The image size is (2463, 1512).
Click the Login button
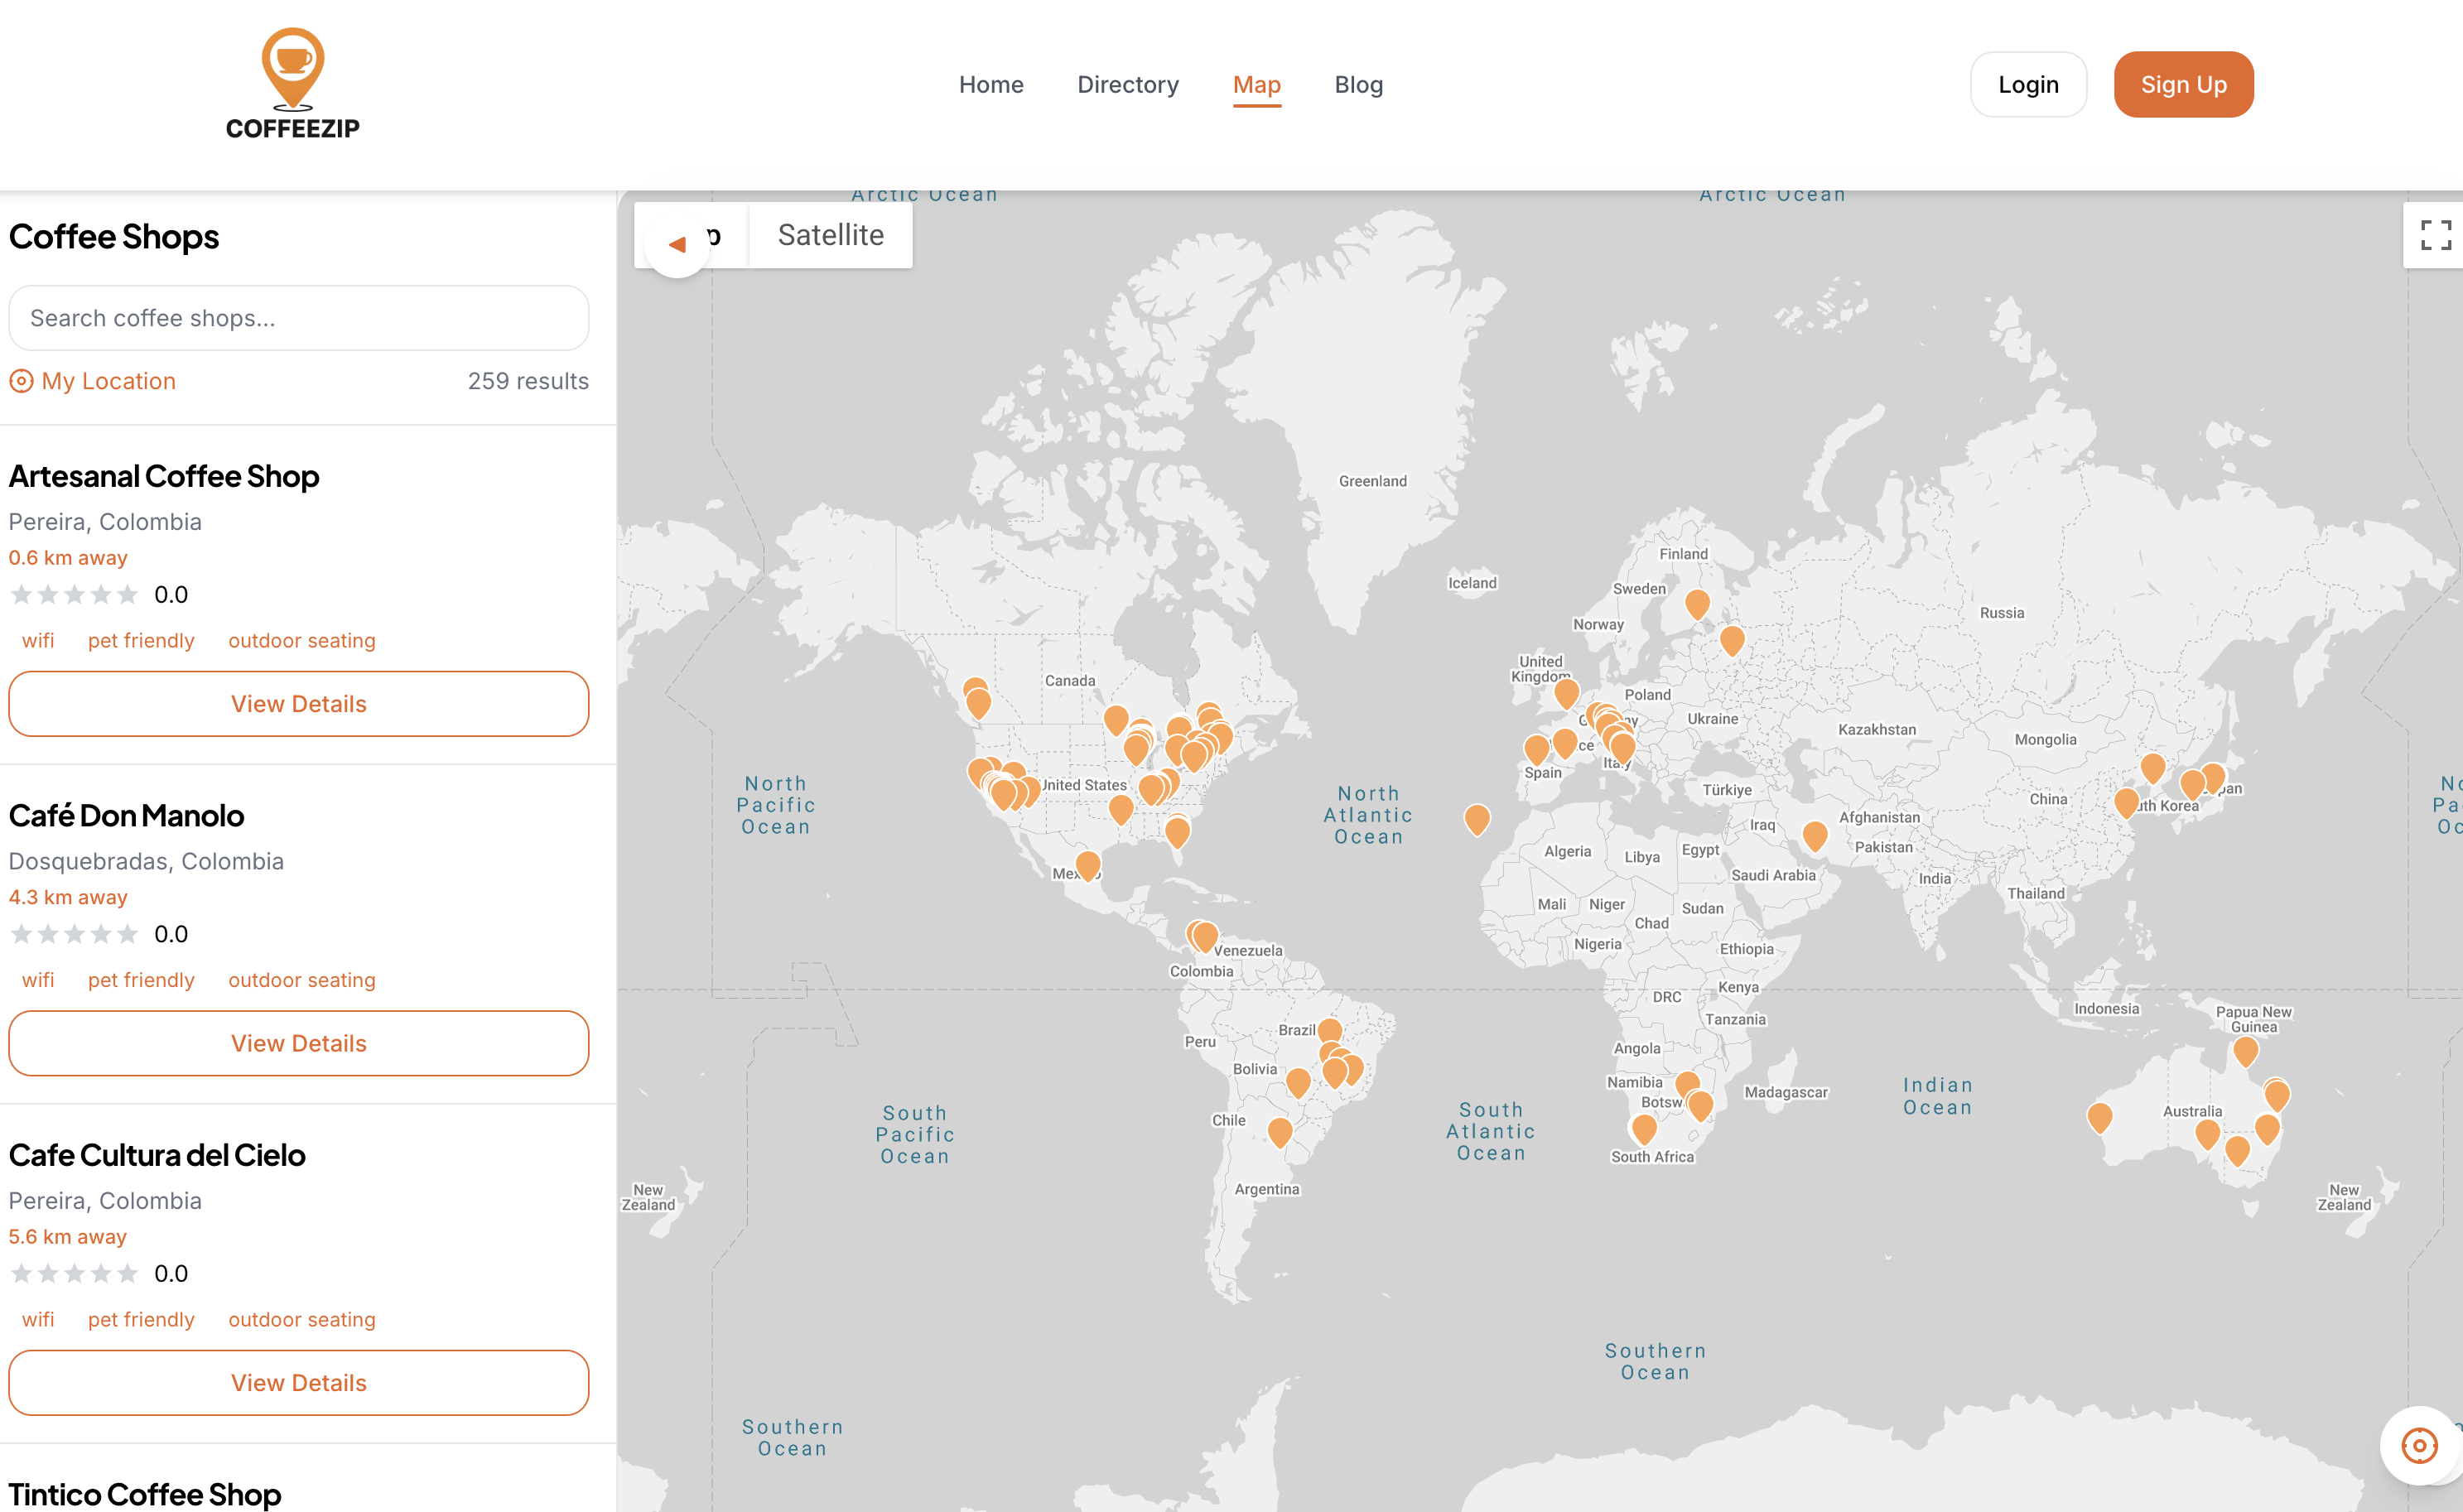2028,84
